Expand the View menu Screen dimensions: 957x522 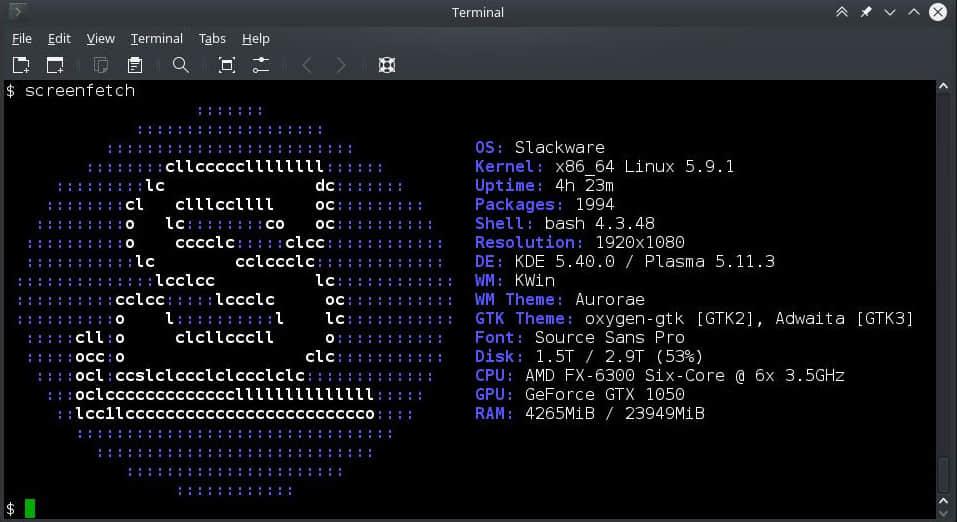click(100, 38)
